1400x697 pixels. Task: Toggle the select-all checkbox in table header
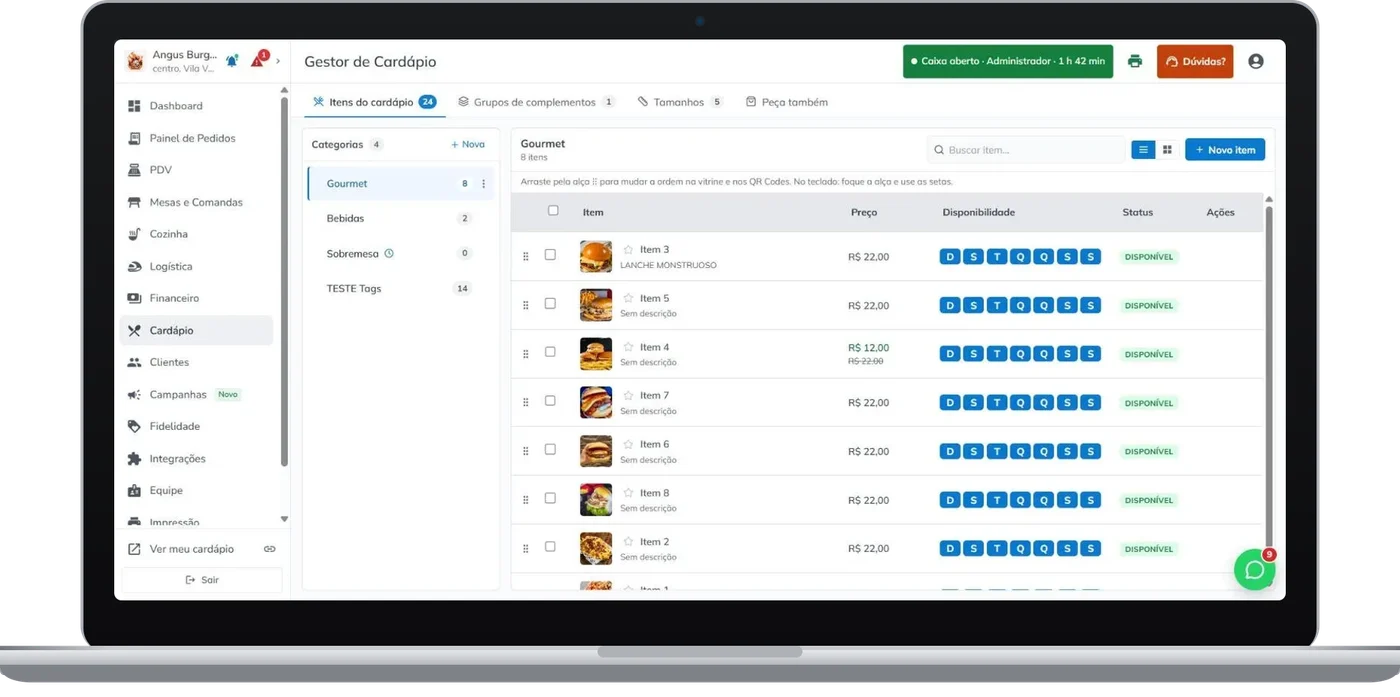[x=553, y=211]
